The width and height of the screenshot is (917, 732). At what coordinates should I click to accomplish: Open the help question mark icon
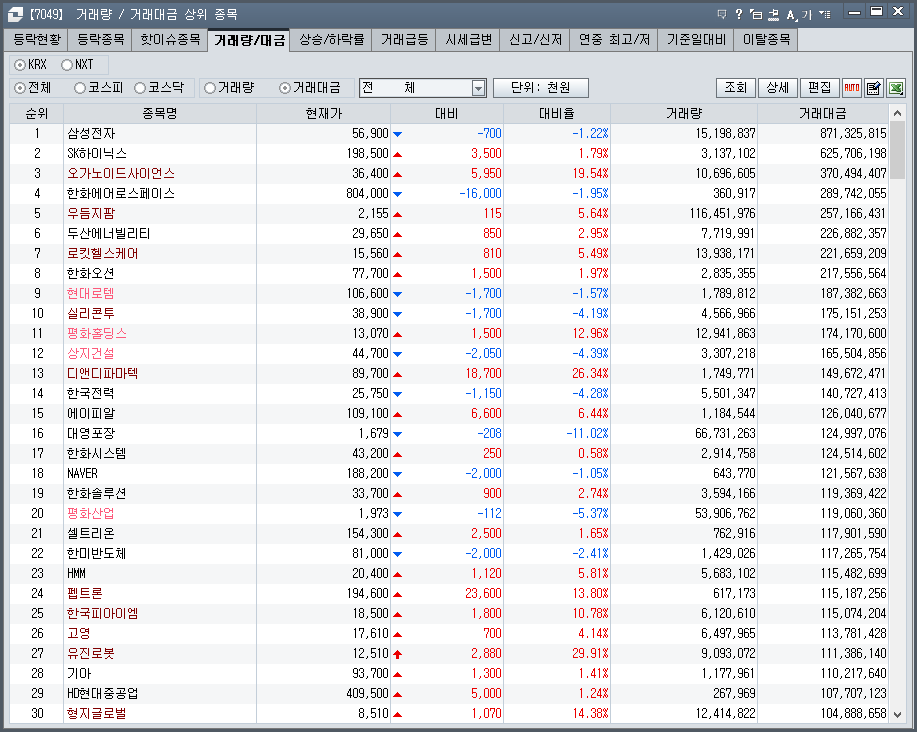739,14
